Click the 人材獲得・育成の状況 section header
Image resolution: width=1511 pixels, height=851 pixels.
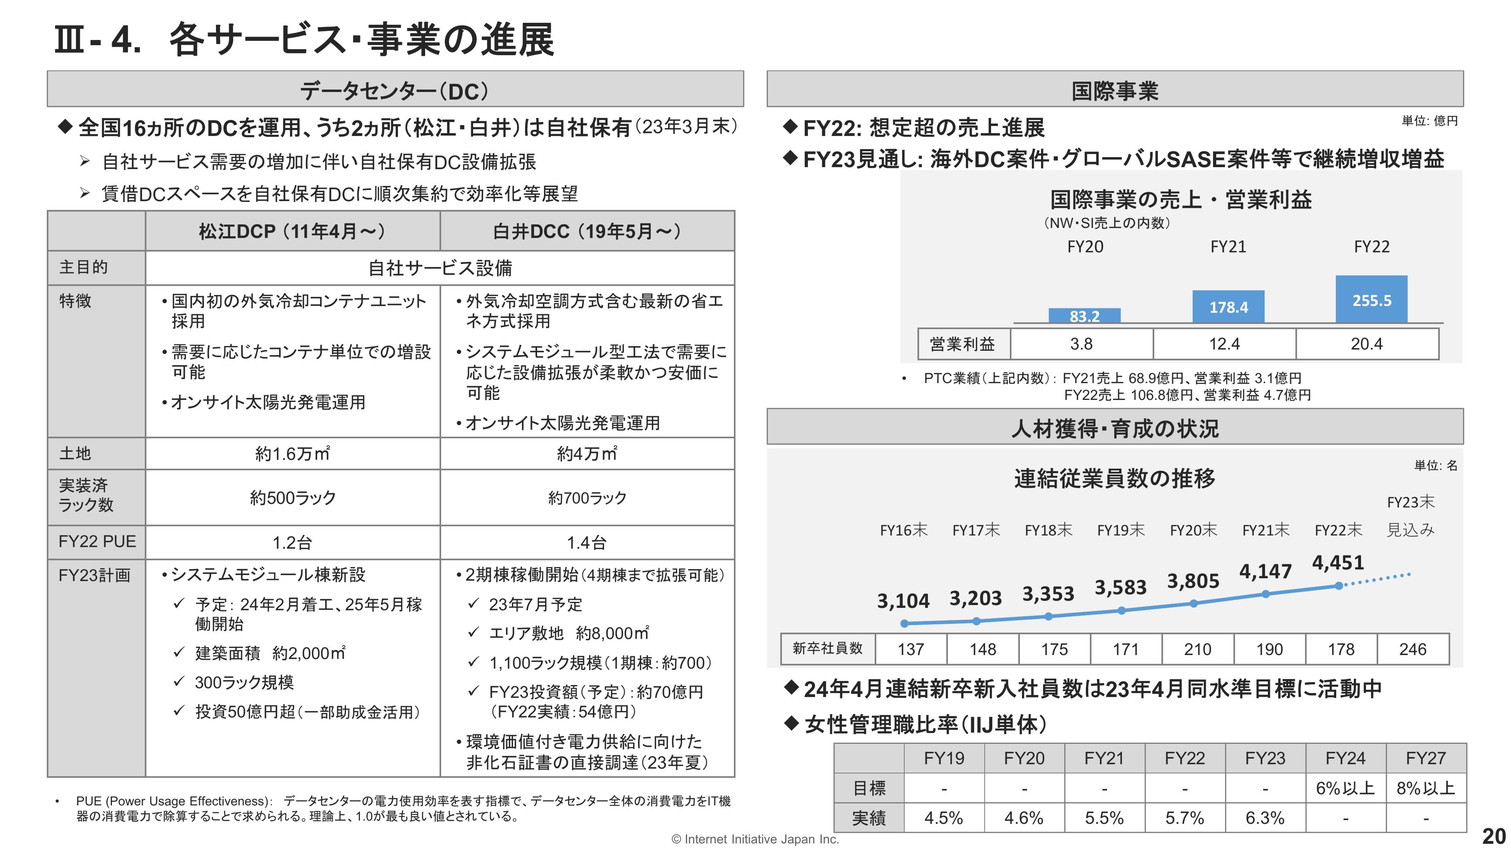(x=1115, y=428)
